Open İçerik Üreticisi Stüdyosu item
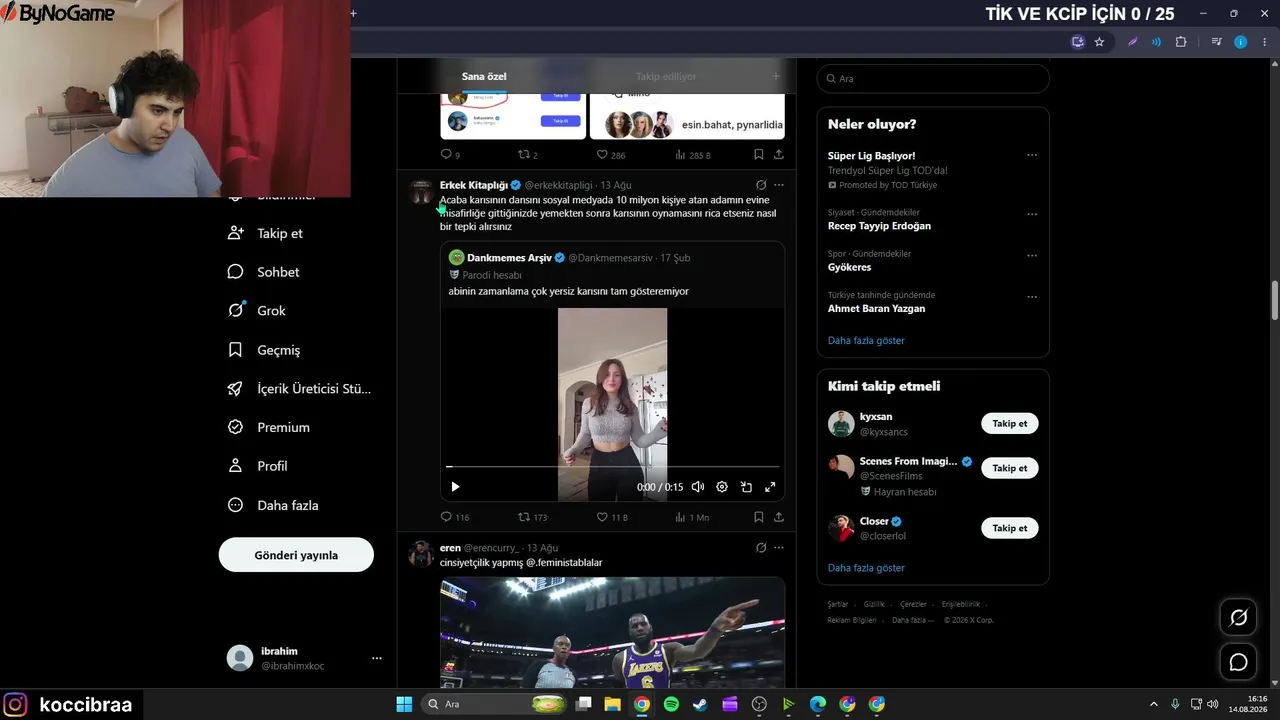1280x720 pixels. tap(299, 389)
